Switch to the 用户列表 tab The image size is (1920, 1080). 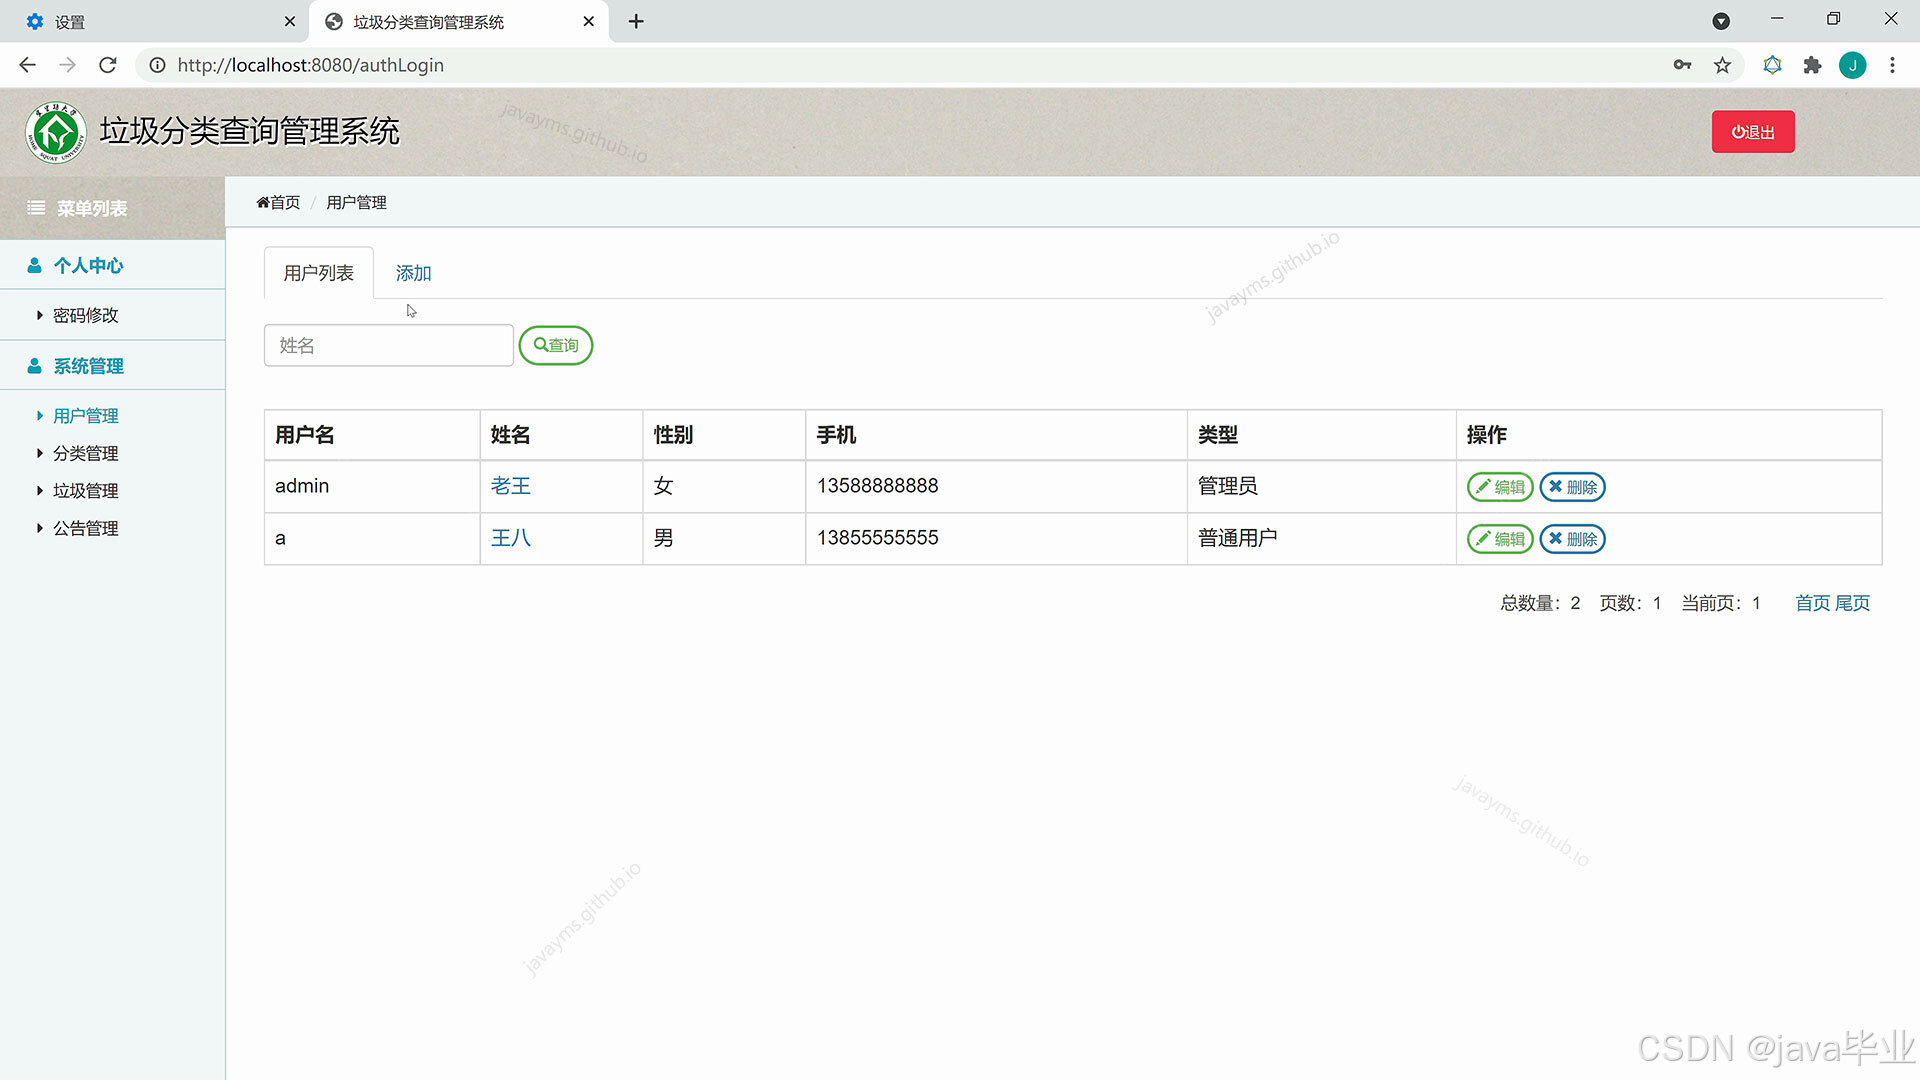coord(318,273)
